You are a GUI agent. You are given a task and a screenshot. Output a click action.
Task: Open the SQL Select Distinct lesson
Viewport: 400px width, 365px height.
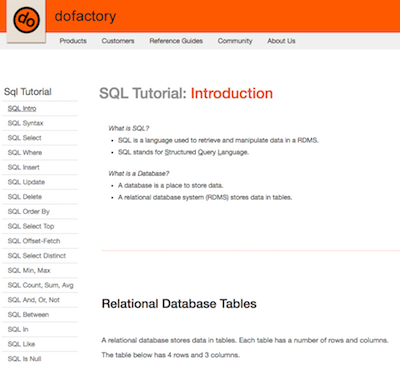37,256
